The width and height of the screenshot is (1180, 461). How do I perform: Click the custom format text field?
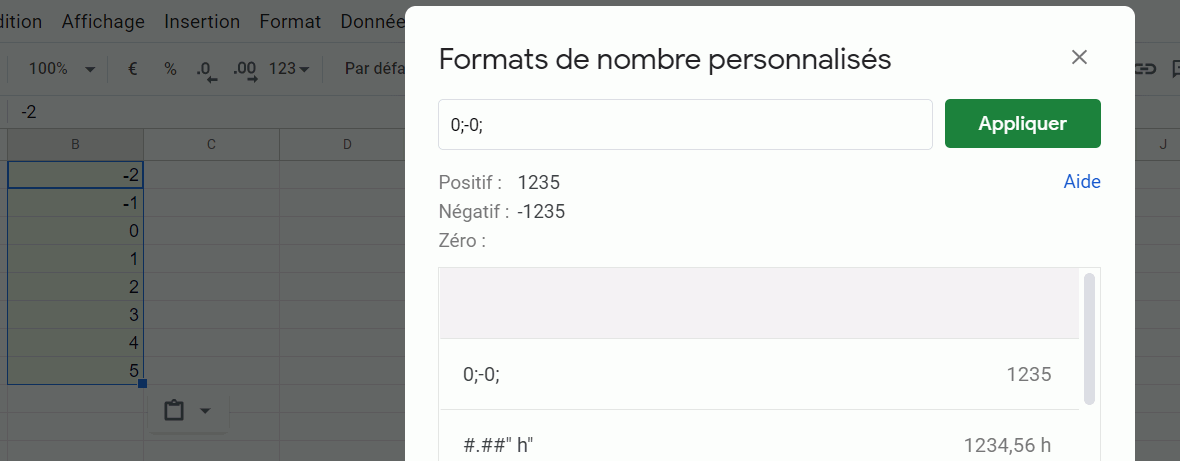(x=685, y=124)
